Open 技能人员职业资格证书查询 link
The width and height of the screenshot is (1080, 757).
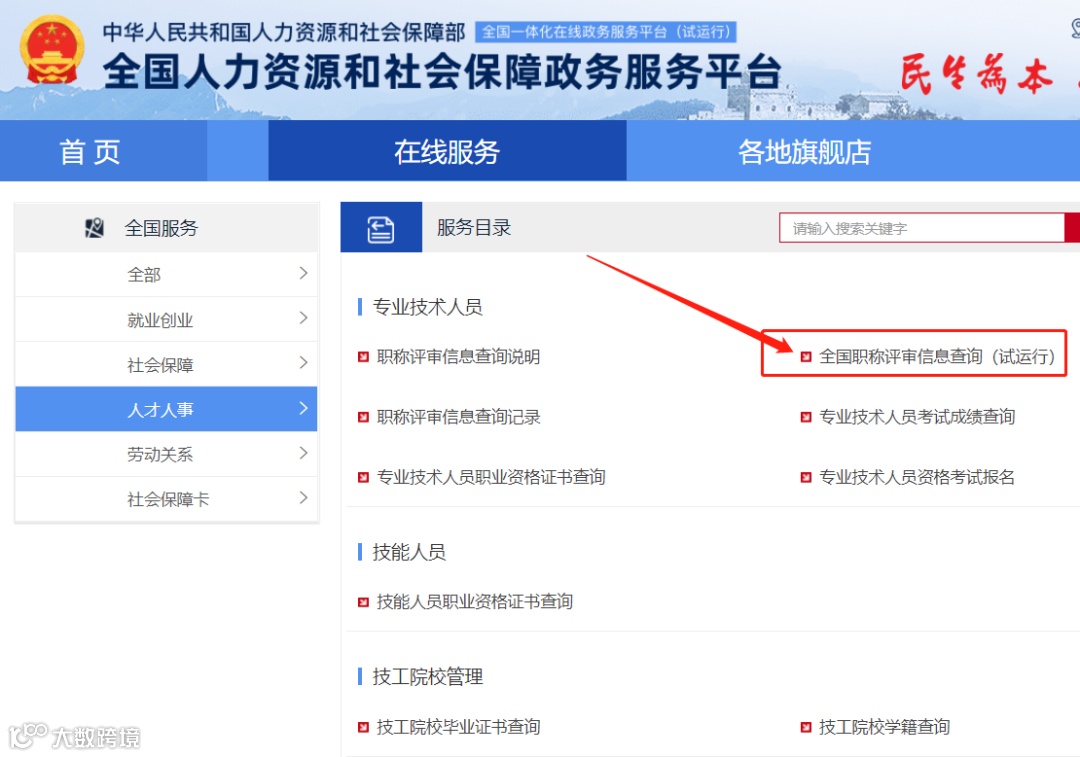[x=475, y=602]
